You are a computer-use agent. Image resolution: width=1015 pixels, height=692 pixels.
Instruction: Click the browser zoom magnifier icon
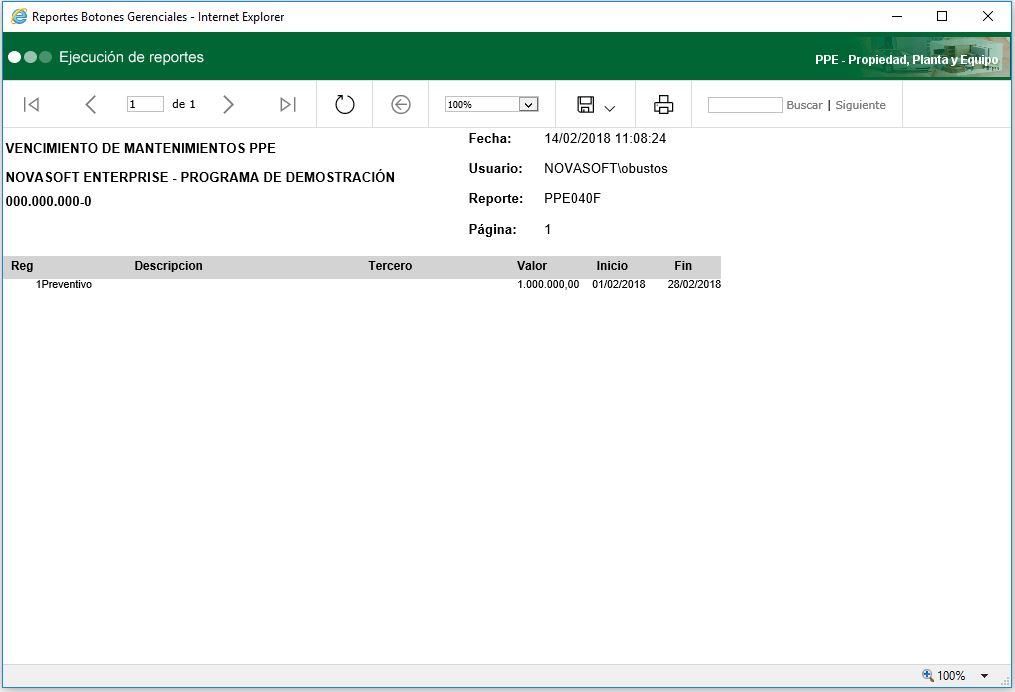click(928, 675)
